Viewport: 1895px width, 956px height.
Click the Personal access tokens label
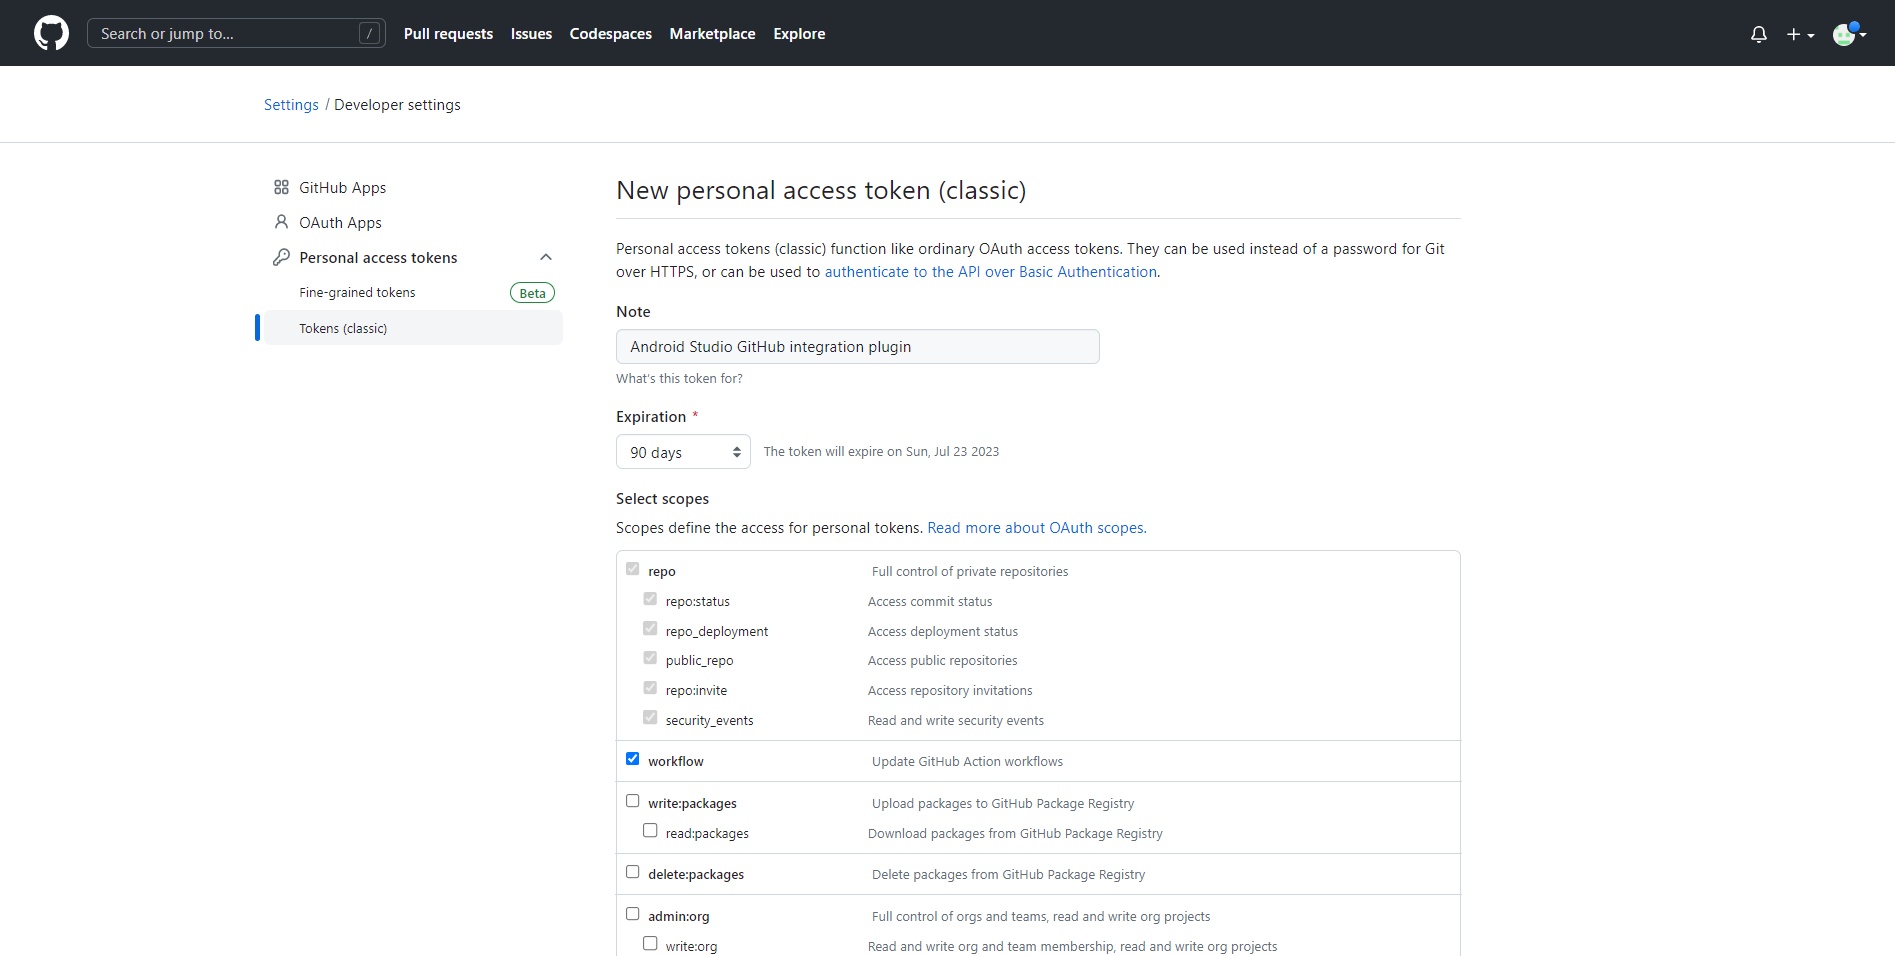(378, 258)
